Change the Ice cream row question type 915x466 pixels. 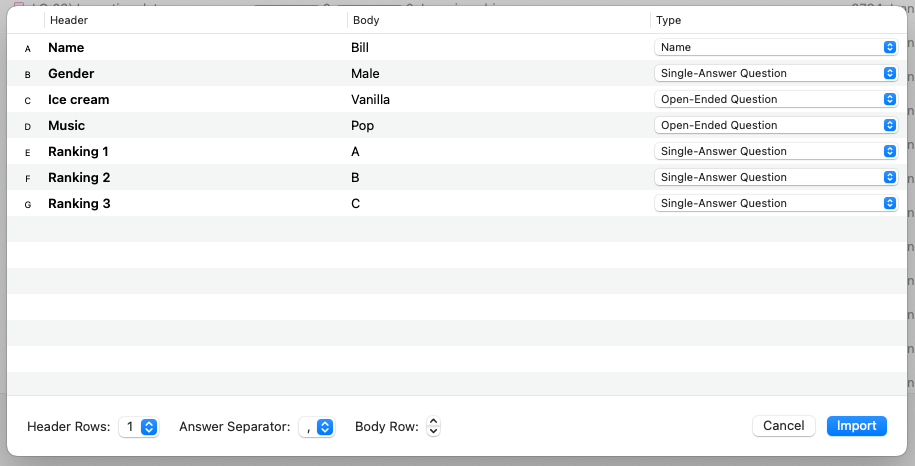point(775,99)
